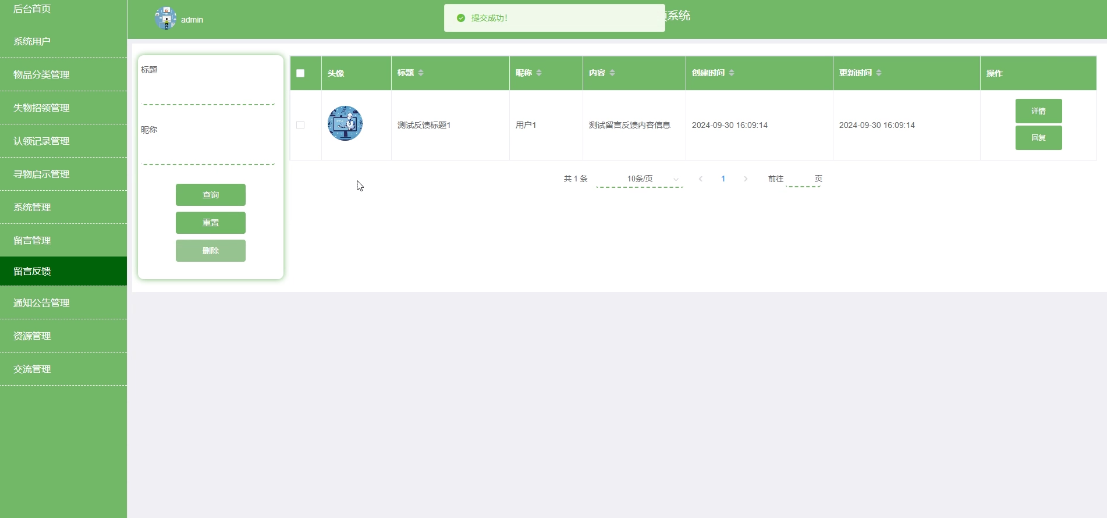Open the 10条/页 page size dropdown
The image size is (1107, 518).
pyautogui.click(x=640, y=179)
